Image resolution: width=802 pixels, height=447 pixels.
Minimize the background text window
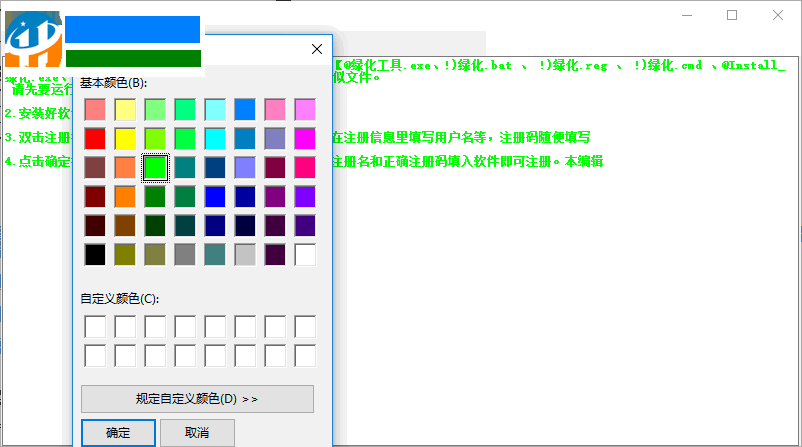pyautogui.click(x=687, y=15)
